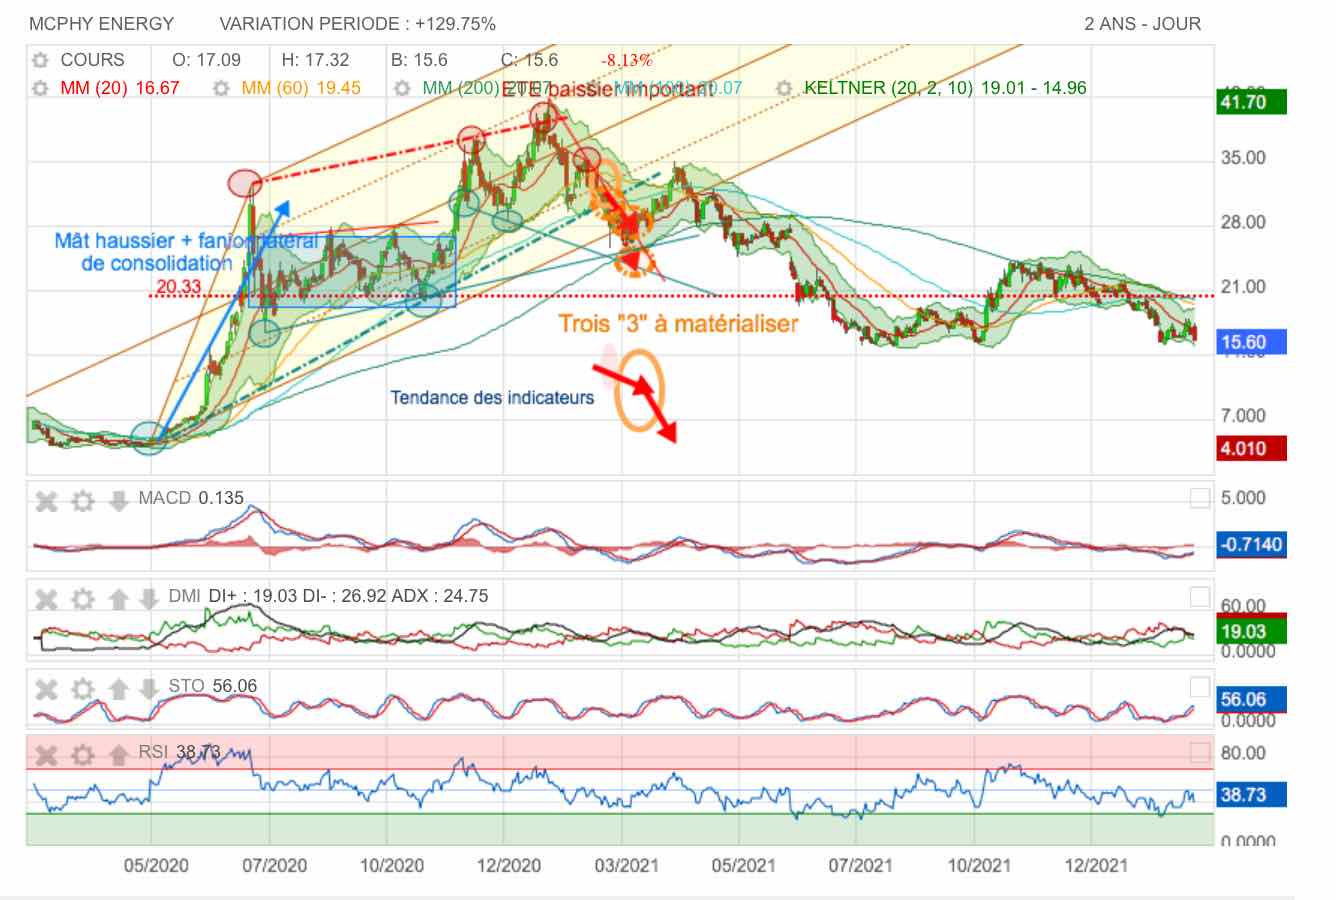Move the STO panel down
The width and height of the screenshot is (1336, 900).
[148, 689]
